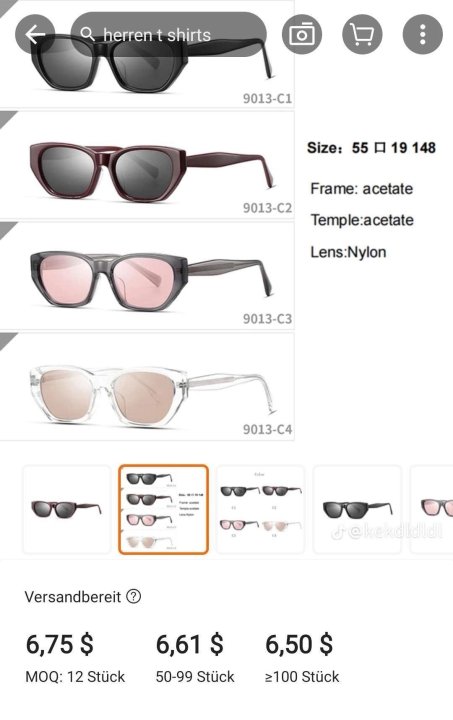Select the 6,50 $ ≥100 Stück price tier
453x720 pixels.
302,658
